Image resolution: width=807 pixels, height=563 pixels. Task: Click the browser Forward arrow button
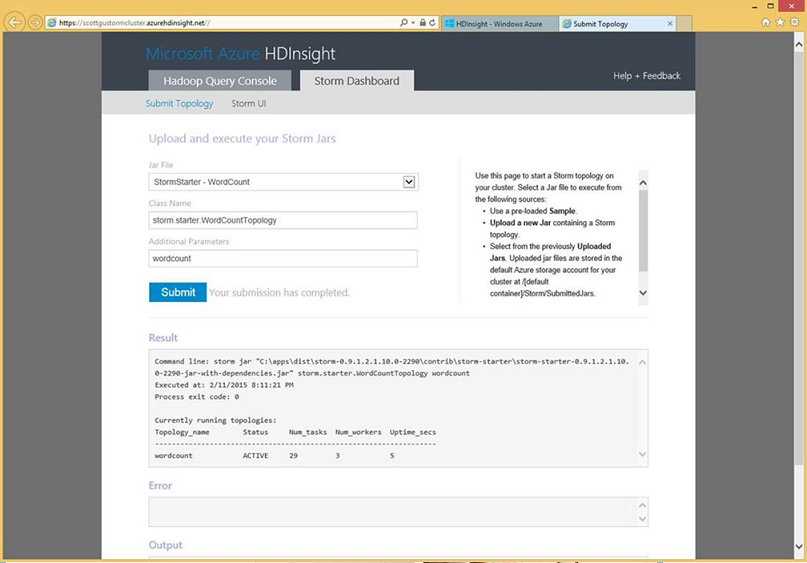34,23
